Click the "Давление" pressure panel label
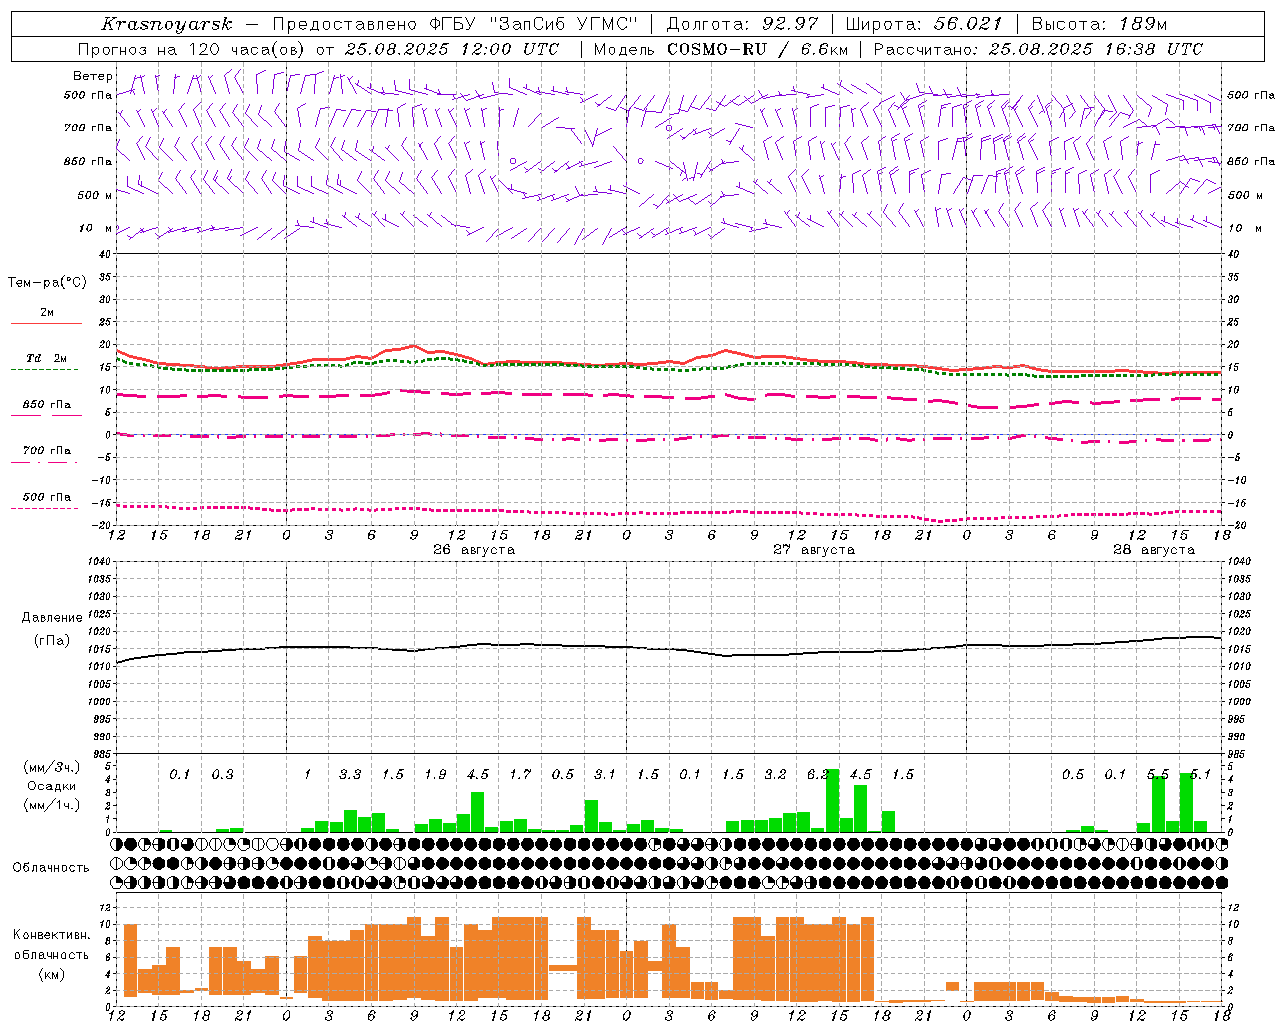This screenshot has width=1280, height=1024. point(52,618)
